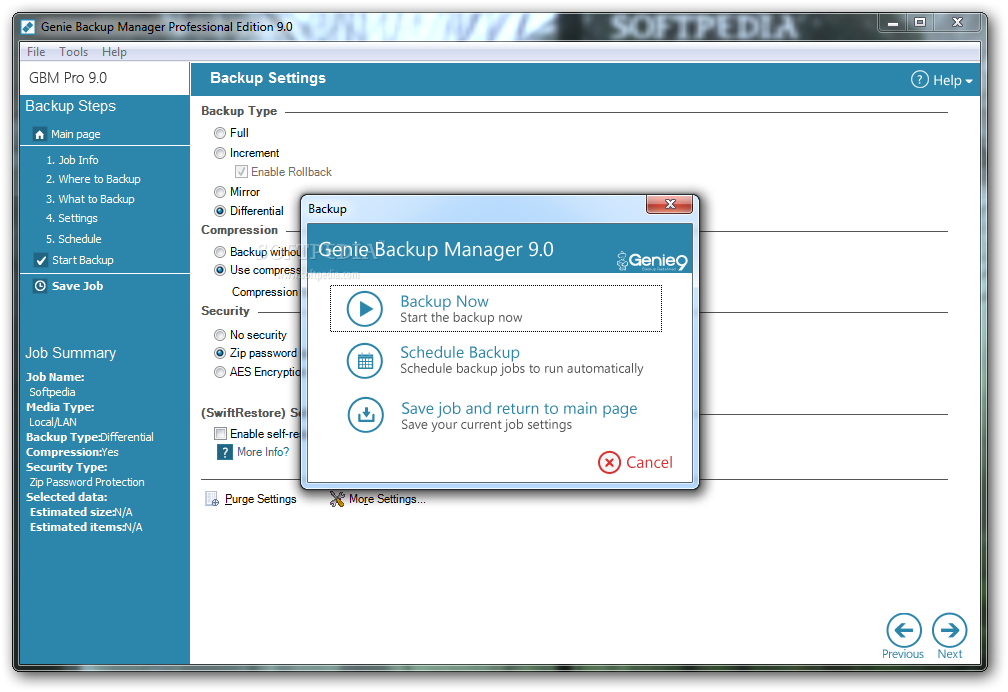Click the Backup Settings header title
This screenshot has width=1008, height=692.
point(268,78)
